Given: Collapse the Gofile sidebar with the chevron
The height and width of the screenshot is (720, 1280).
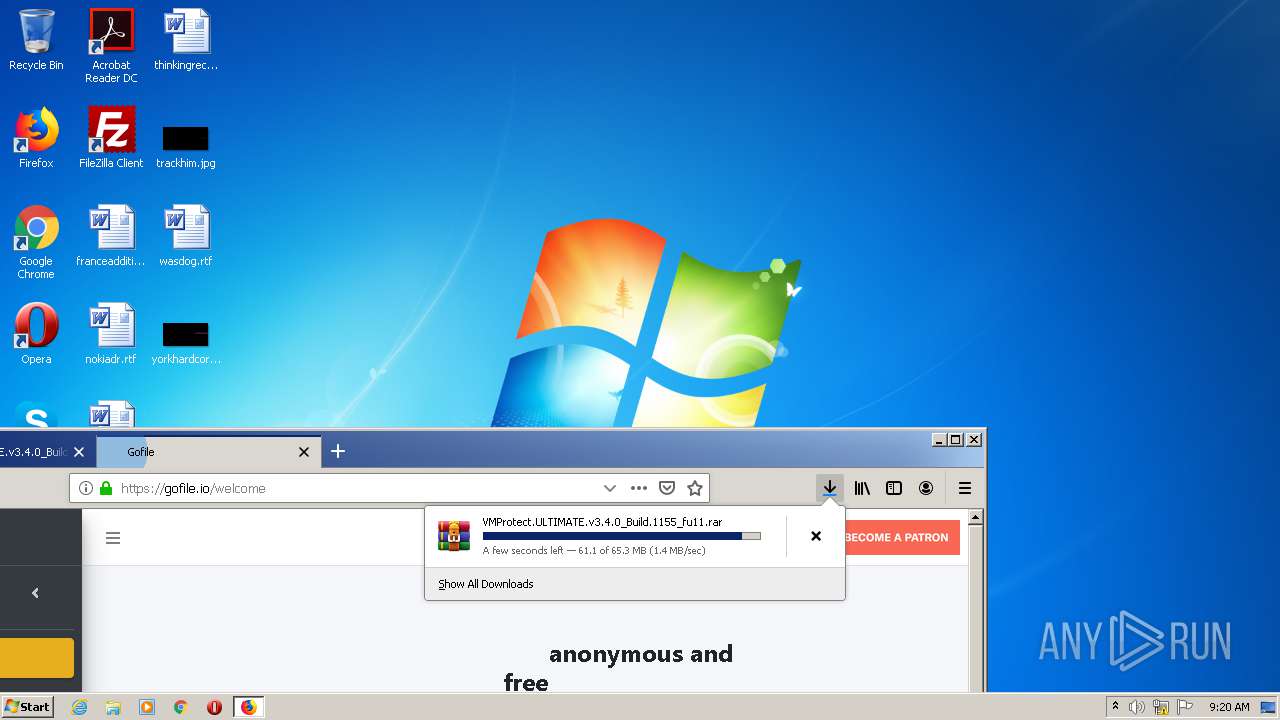Looking at the screenshot, I should pyautogui.click(x=35, y=593).
